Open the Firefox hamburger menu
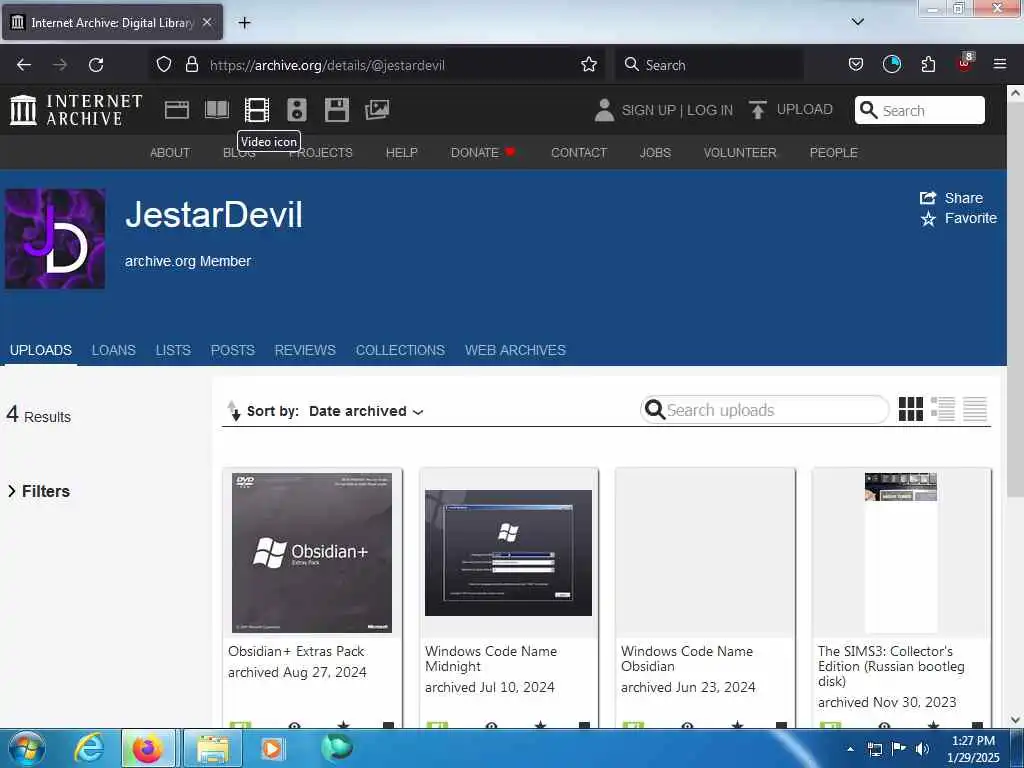This screenshot has height=768, width=1024. (999, 64)
